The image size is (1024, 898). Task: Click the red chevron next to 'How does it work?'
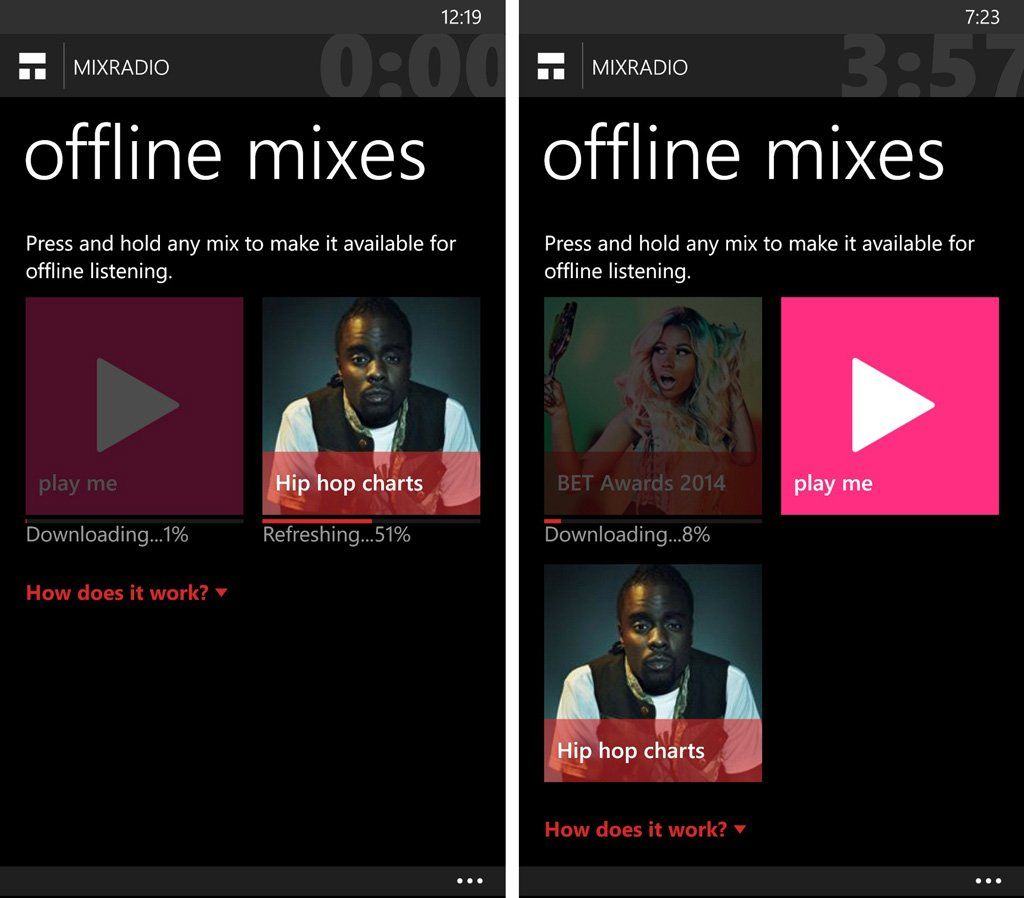222,593
